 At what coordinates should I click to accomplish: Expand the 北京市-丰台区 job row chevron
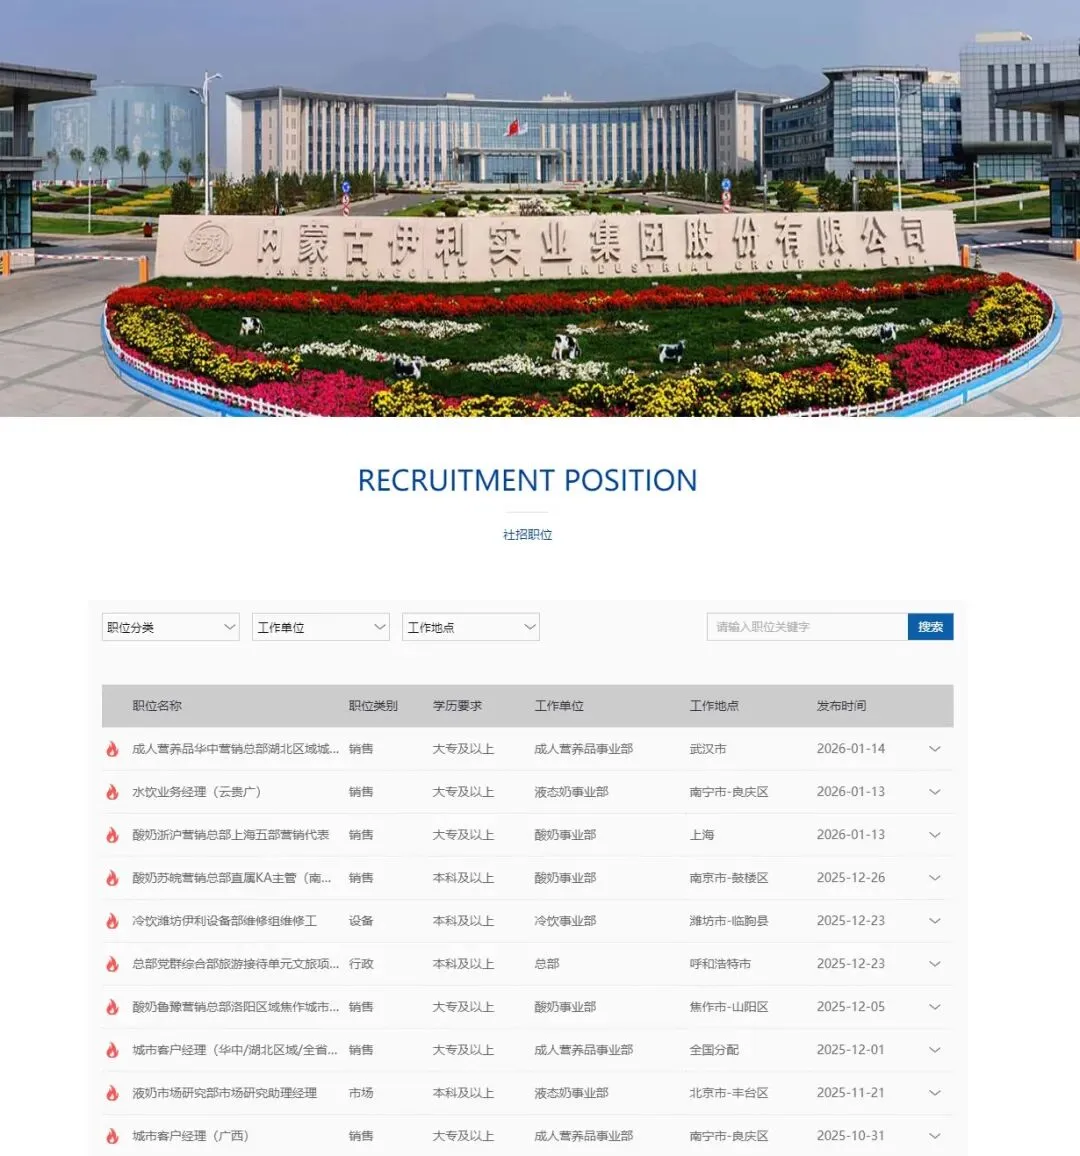point(935,1093)
